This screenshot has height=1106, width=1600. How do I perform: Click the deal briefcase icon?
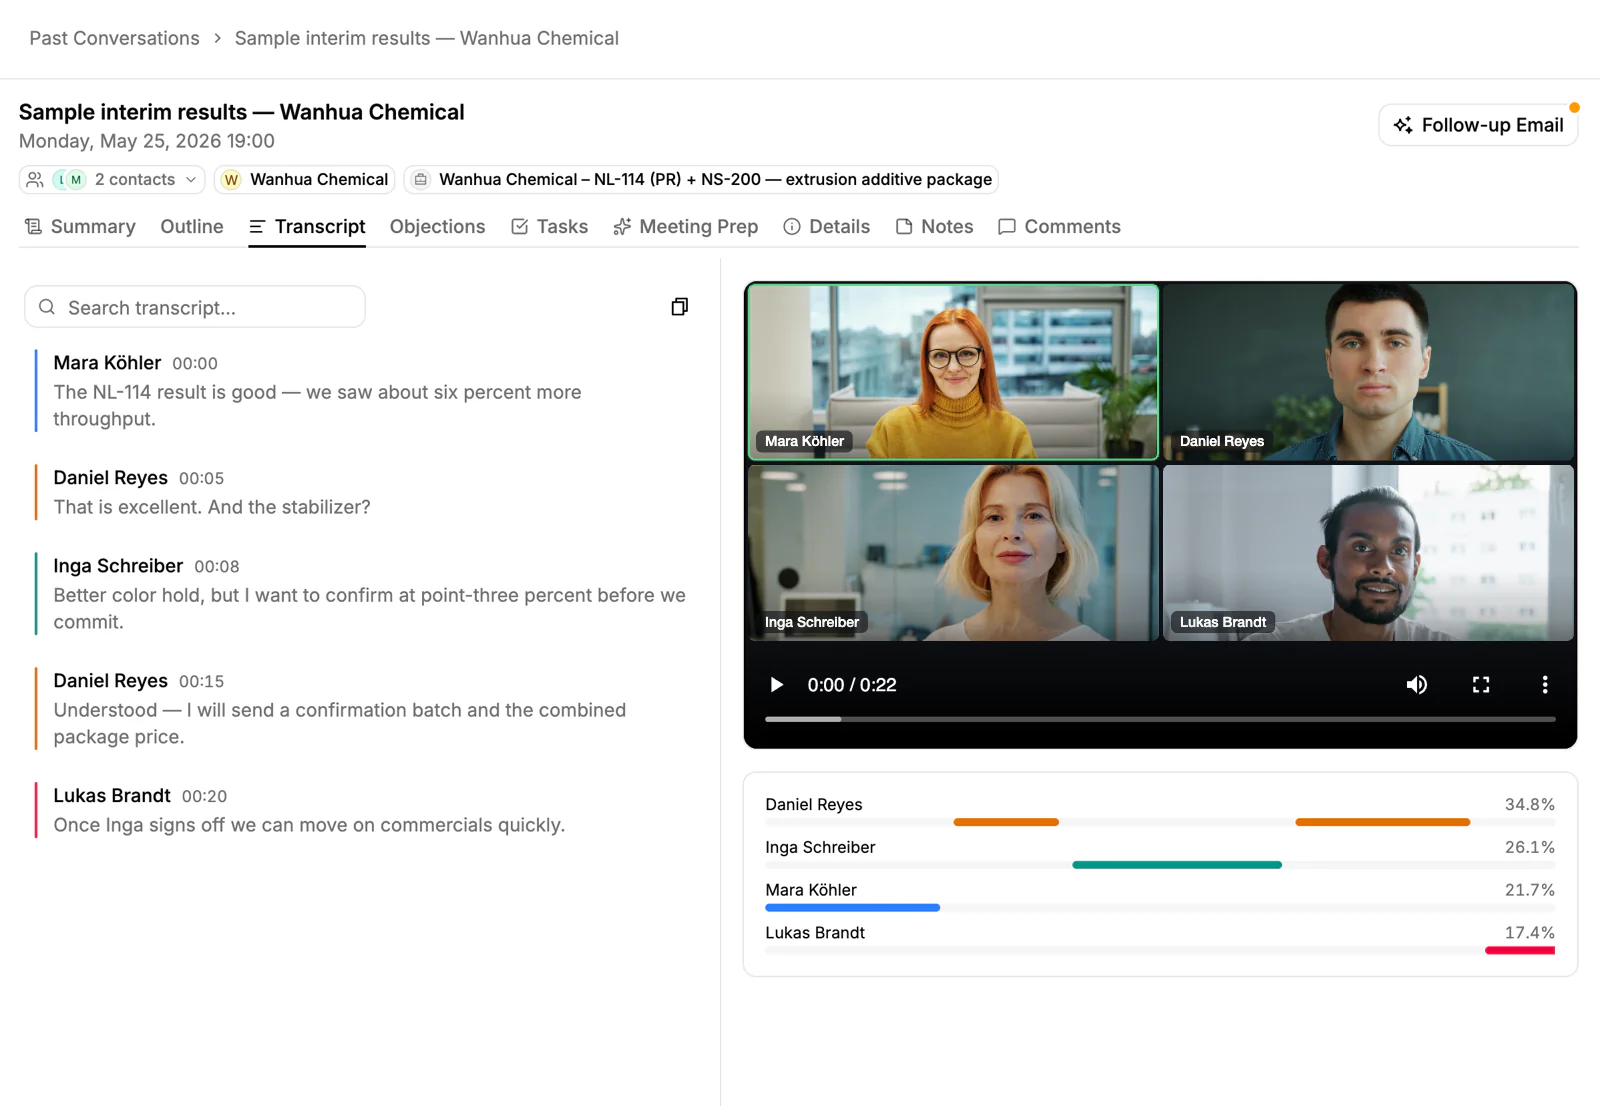pyautogui.click(x=421, y=180)
